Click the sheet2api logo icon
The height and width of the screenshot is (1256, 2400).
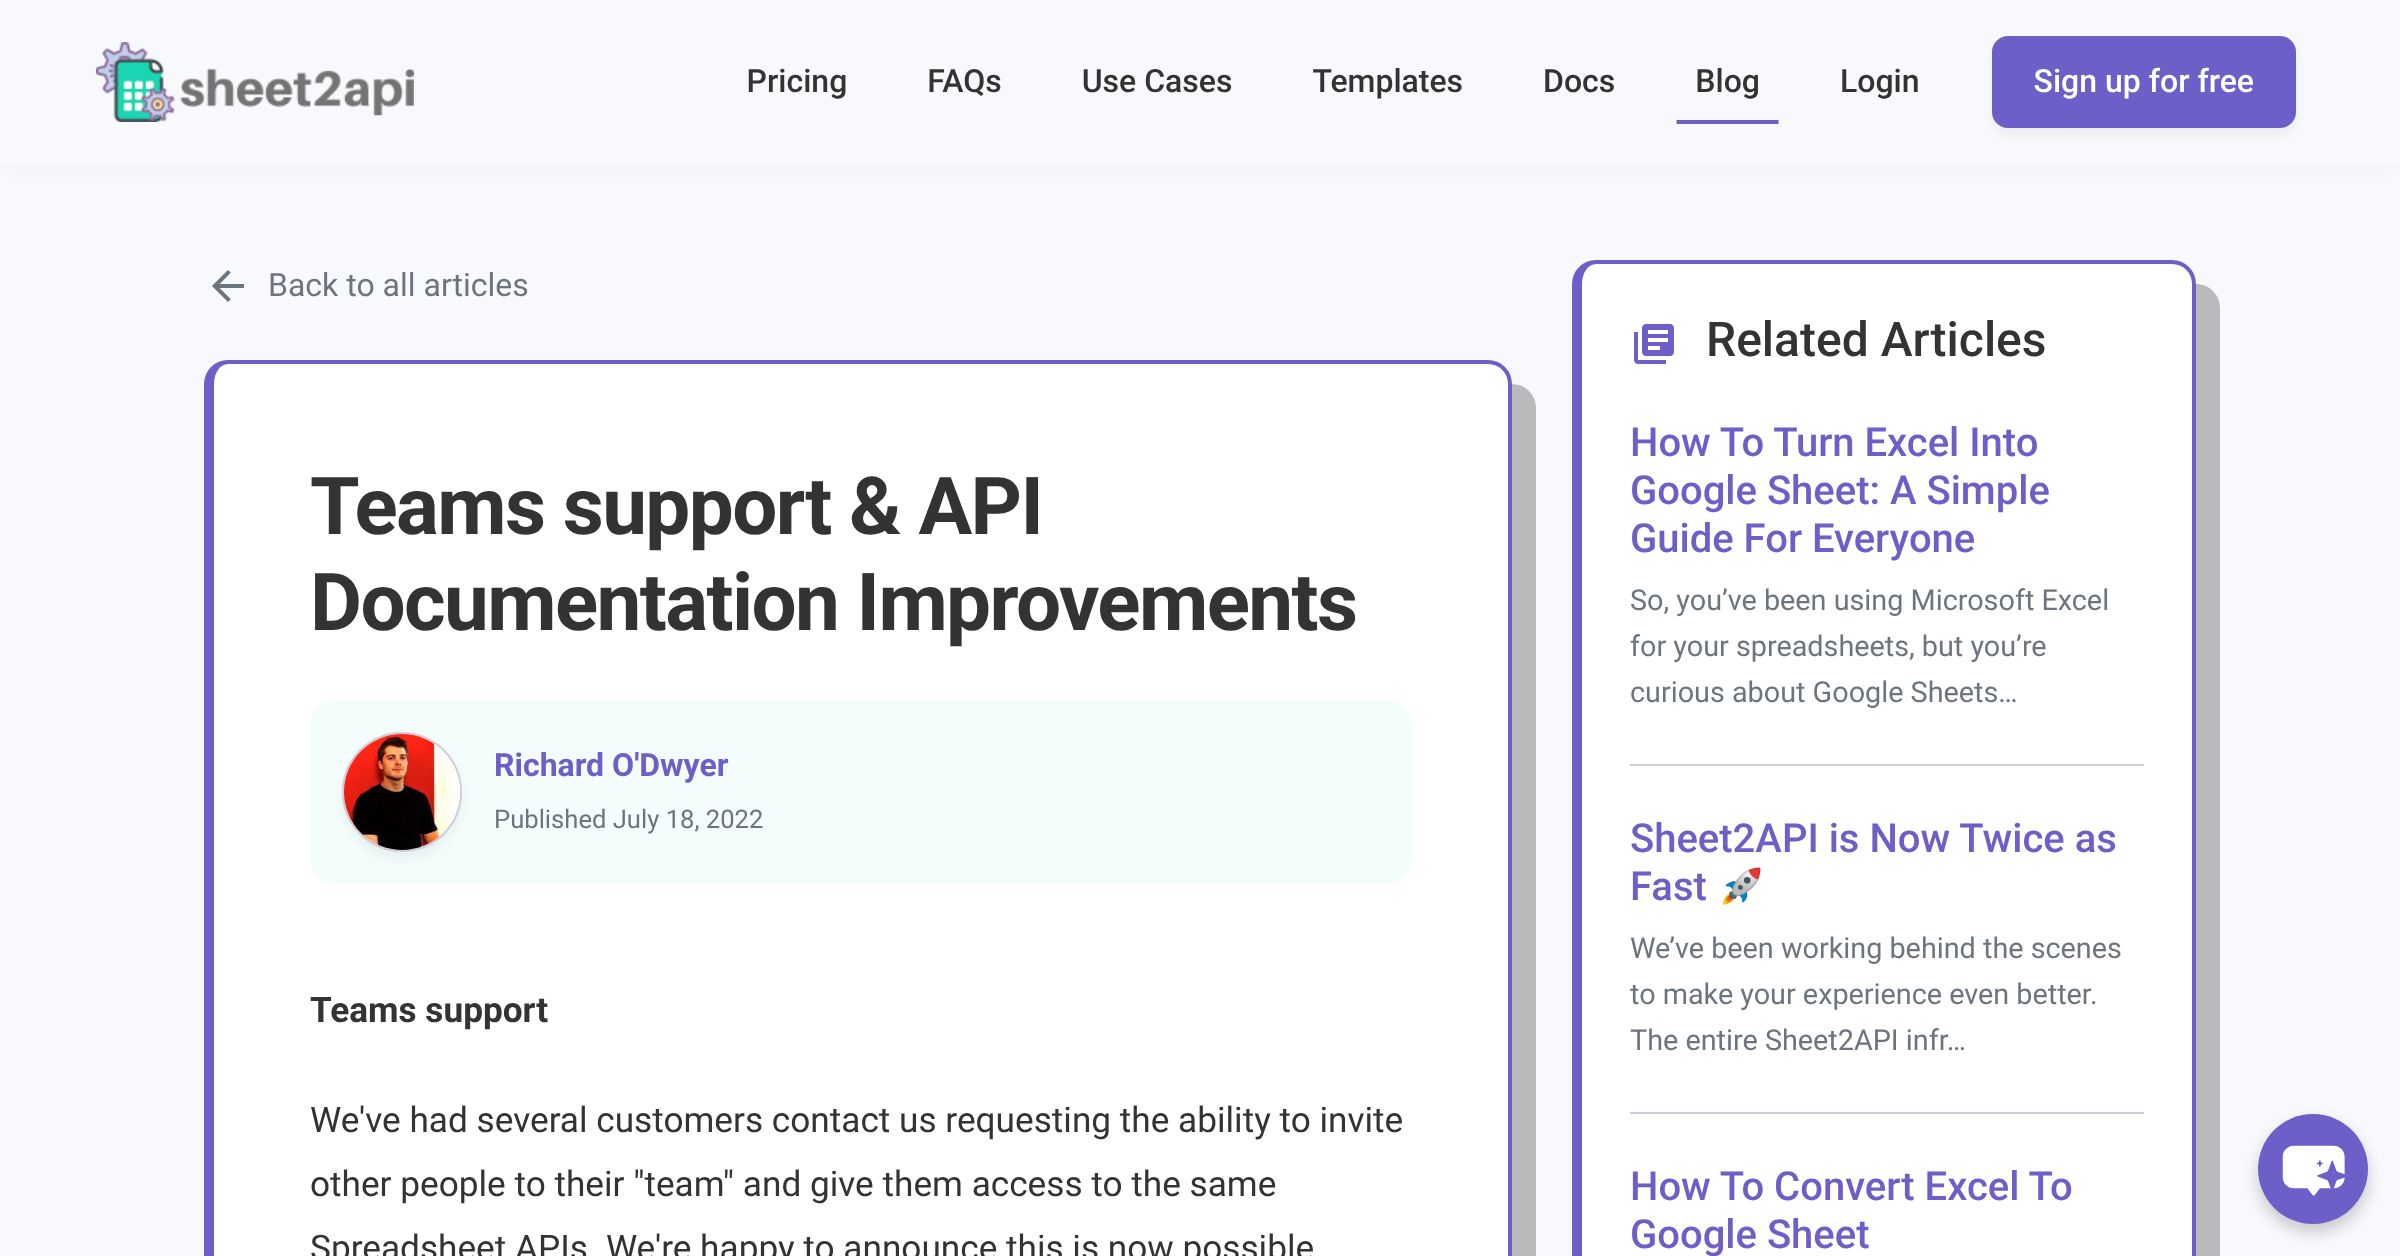pyautogui.click(x=135, y=86)
